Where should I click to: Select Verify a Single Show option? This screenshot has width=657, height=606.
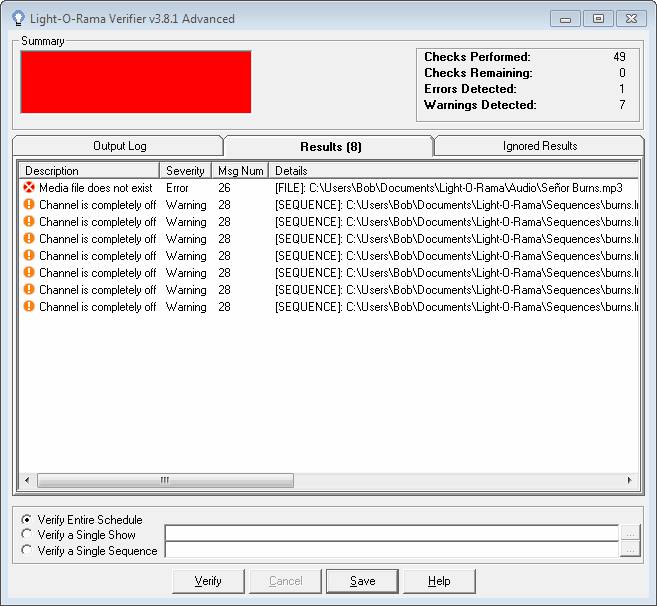tap(27, 535)
